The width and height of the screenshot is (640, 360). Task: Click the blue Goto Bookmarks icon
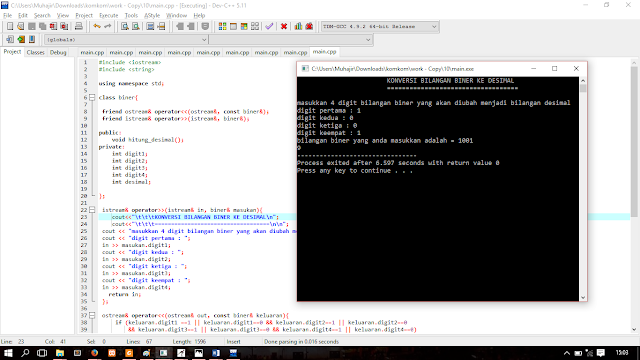32,40
